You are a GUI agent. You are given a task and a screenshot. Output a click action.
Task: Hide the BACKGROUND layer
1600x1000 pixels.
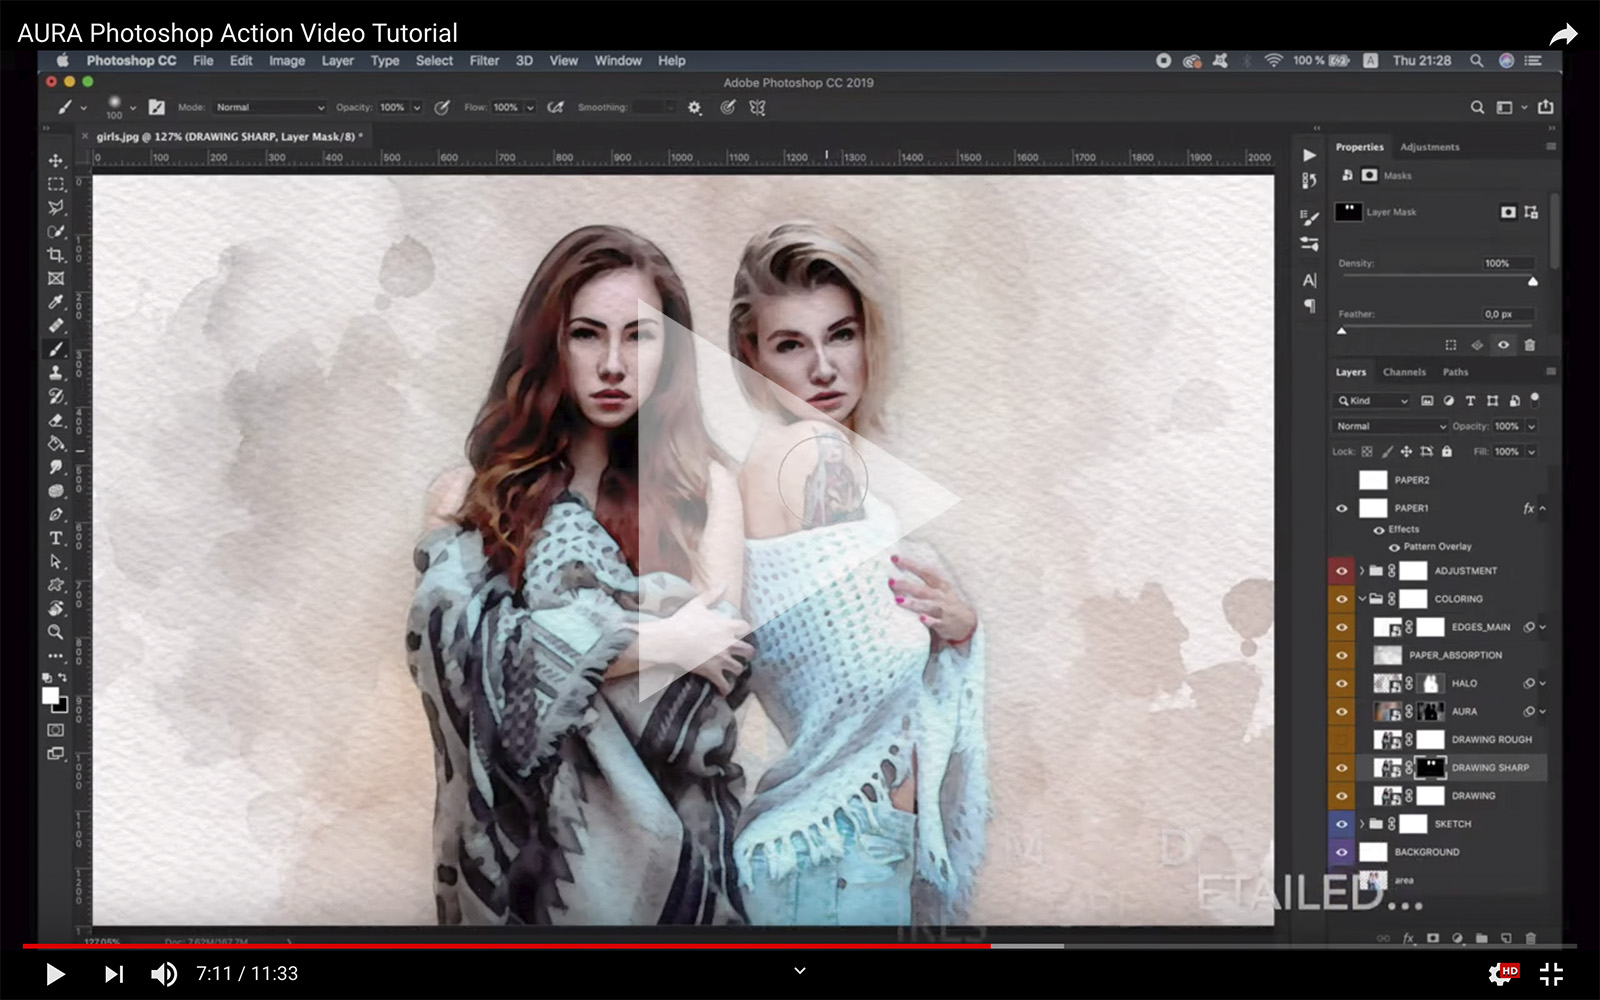coord(1341,852)
